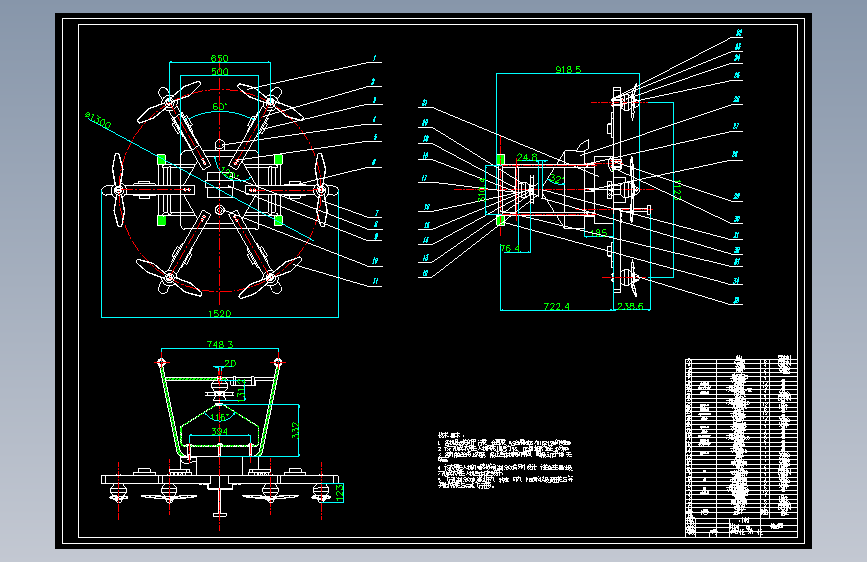
Task: Click the 748.3 dimension in front view
Action: 220,344
